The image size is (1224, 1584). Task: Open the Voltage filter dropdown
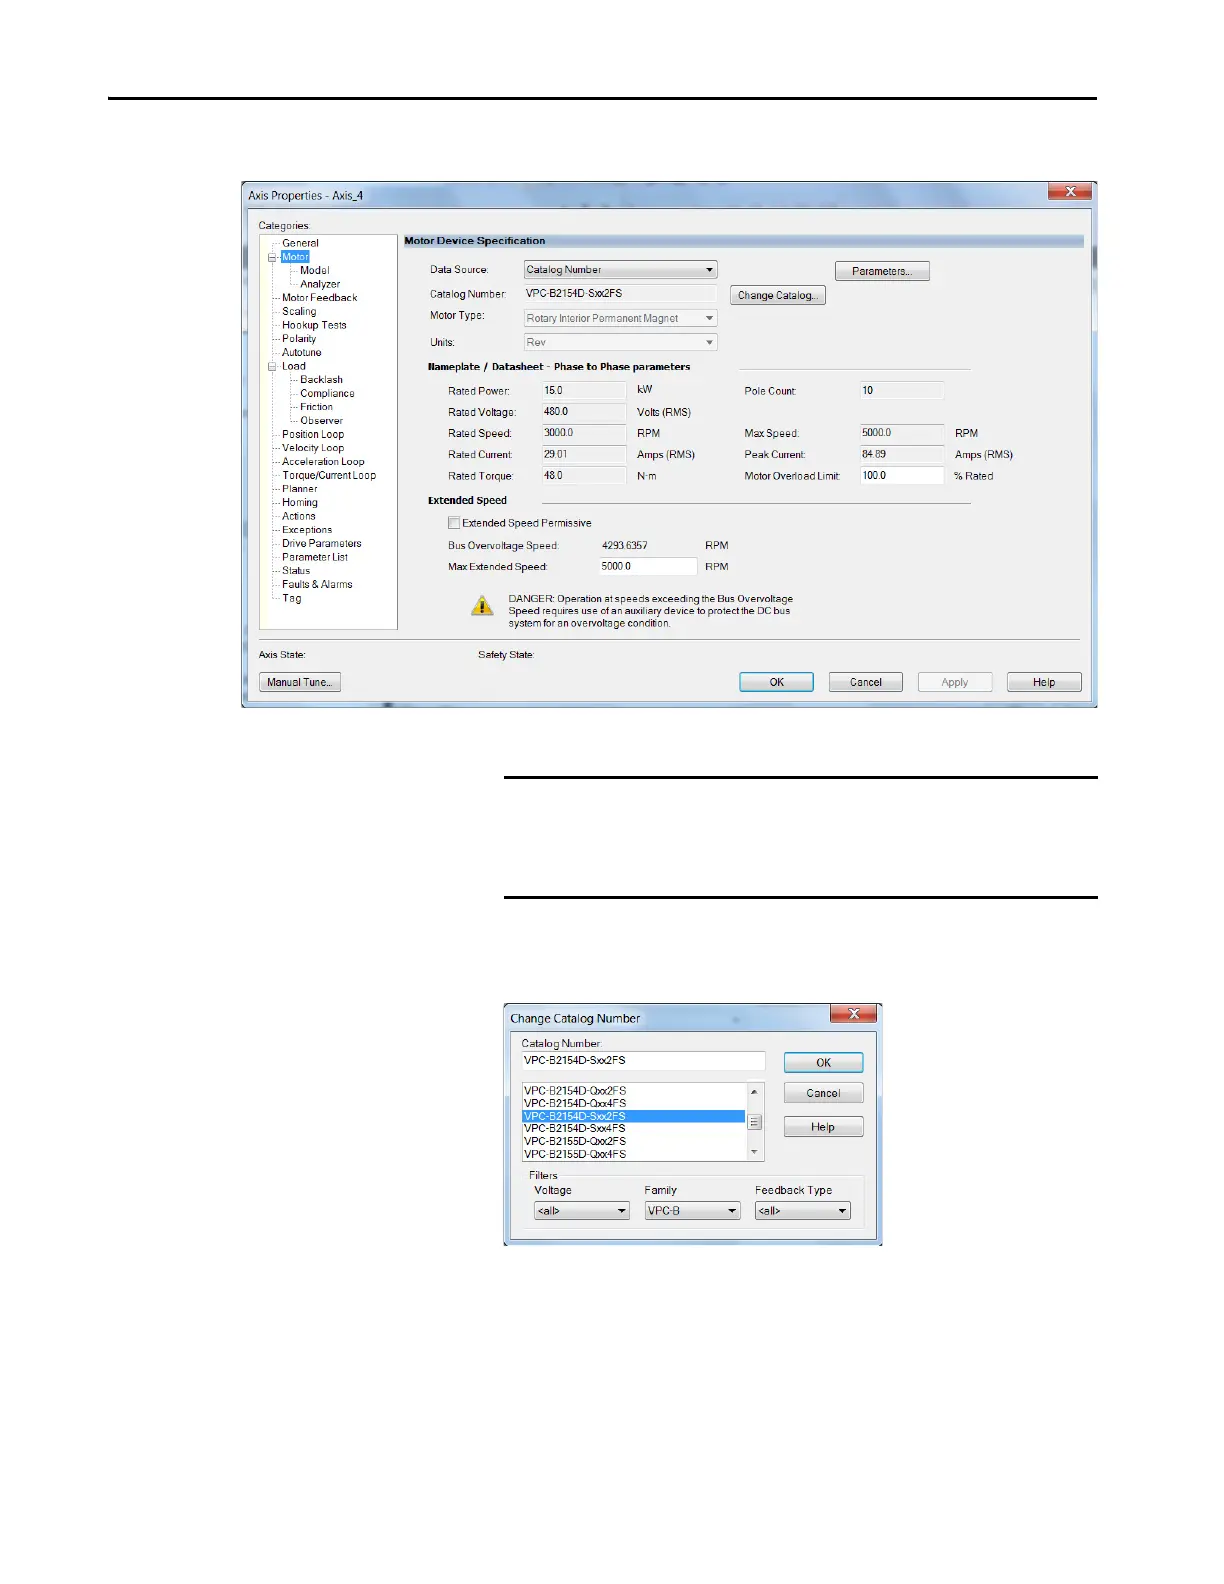pos(582,1211)
